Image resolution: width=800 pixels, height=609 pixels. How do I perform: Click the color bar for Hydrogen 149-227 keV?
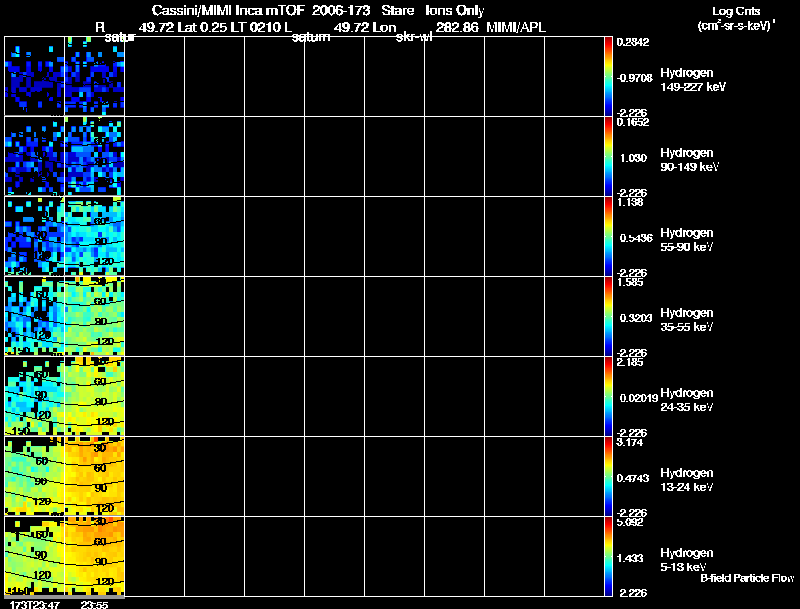point(608,76)
